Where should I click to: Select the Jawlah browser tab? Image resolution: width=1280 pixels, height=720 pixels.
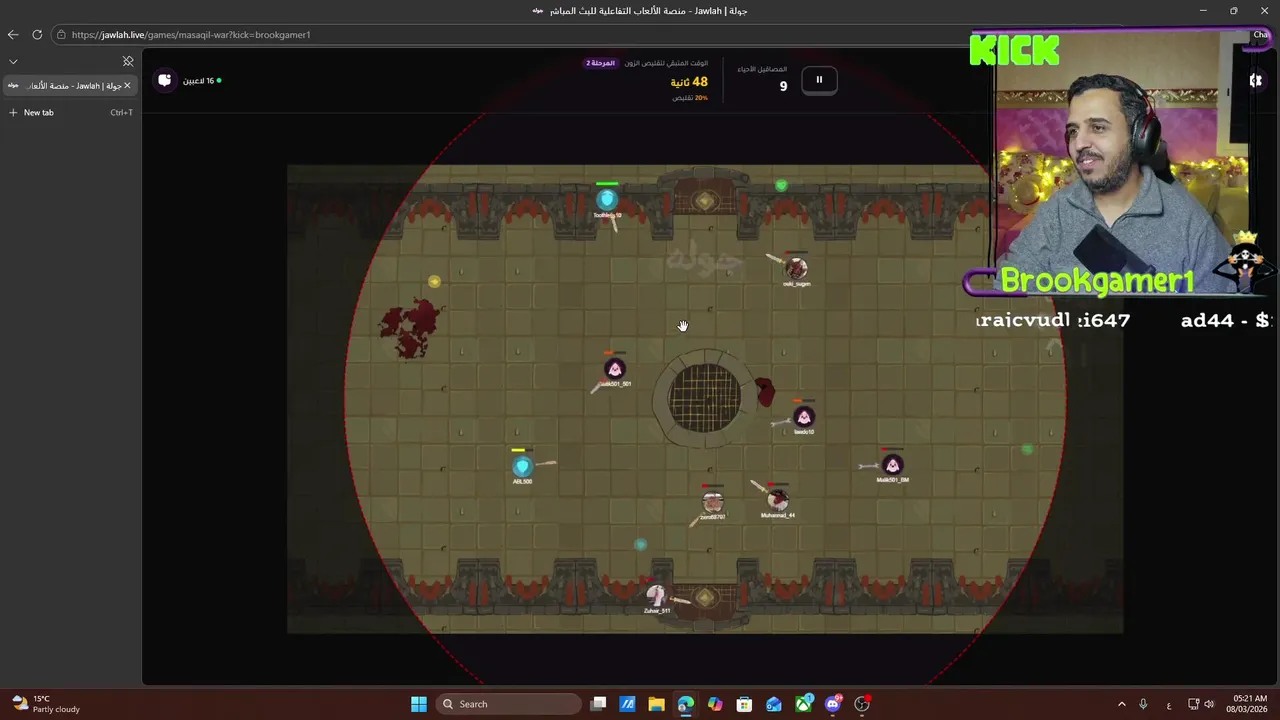[x=70, y=86]
